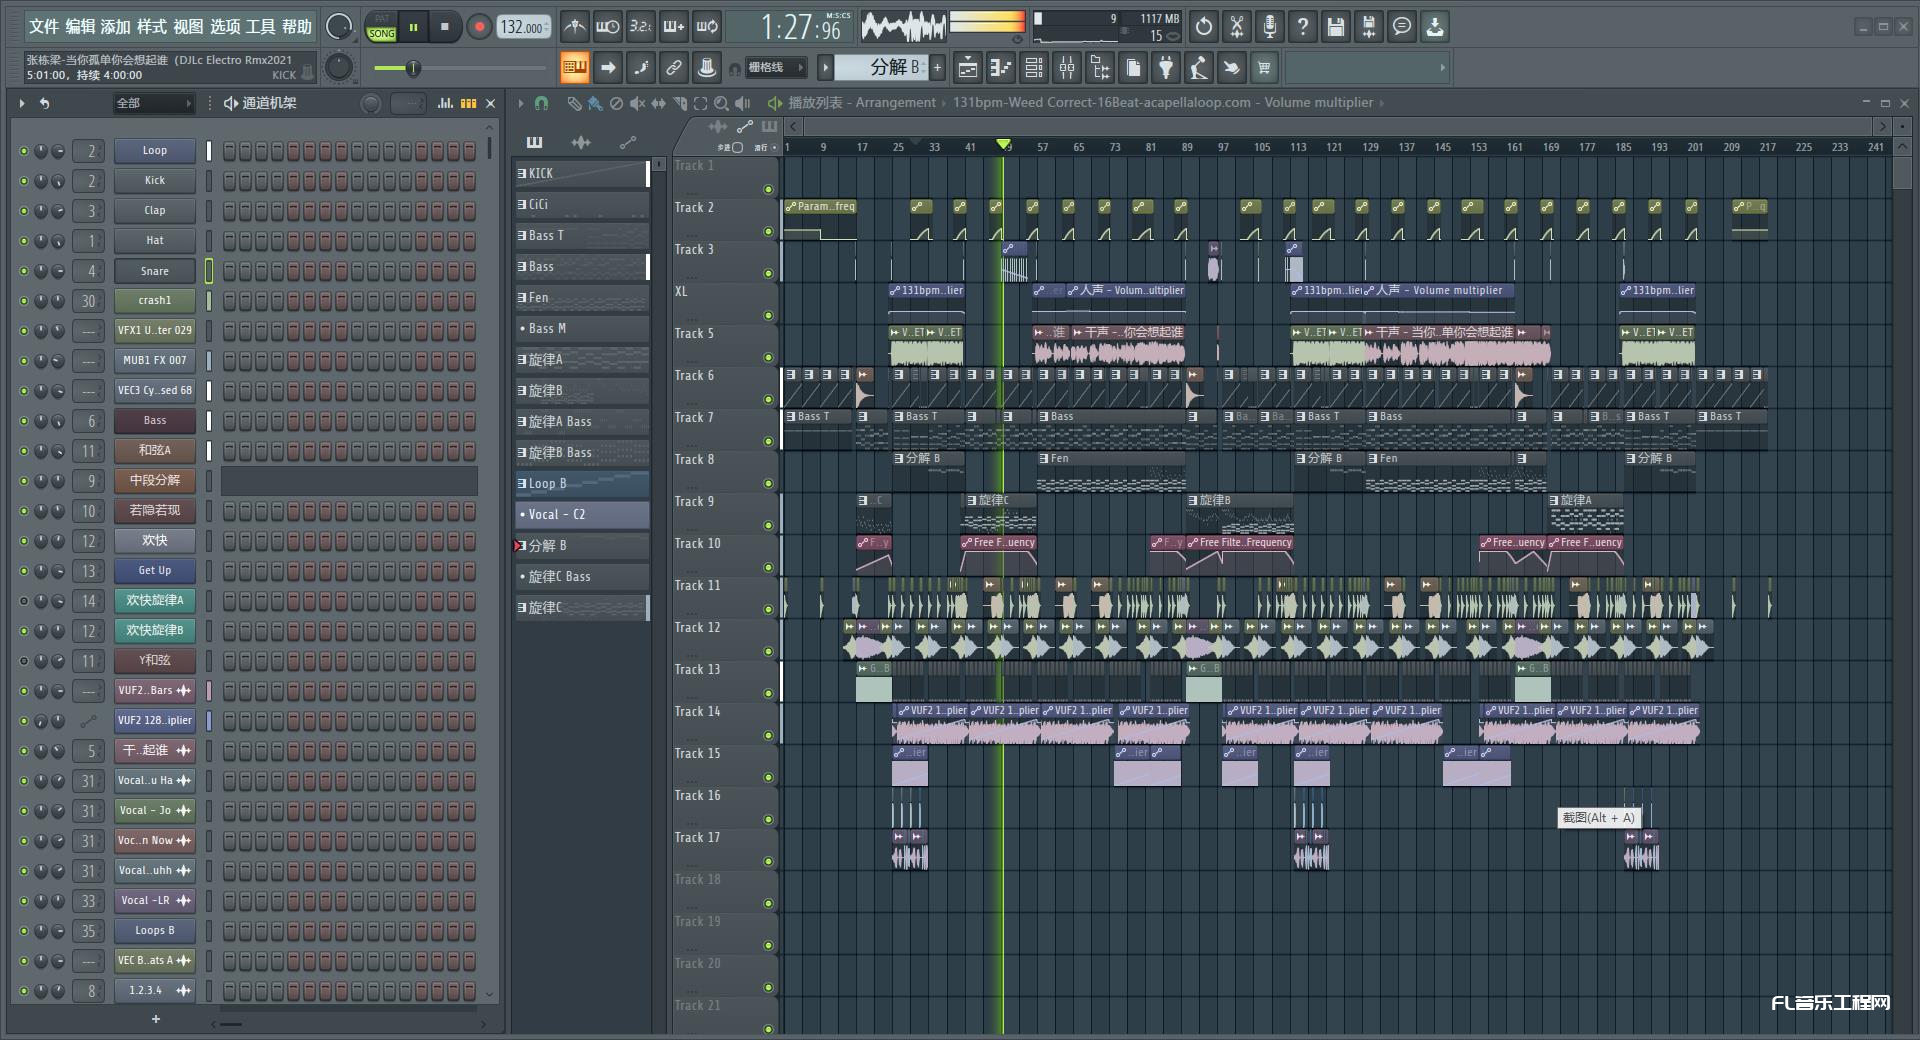Open the Snare channel button
This screenshot has height=1040, width=1920.
click(x=155, y=271)
